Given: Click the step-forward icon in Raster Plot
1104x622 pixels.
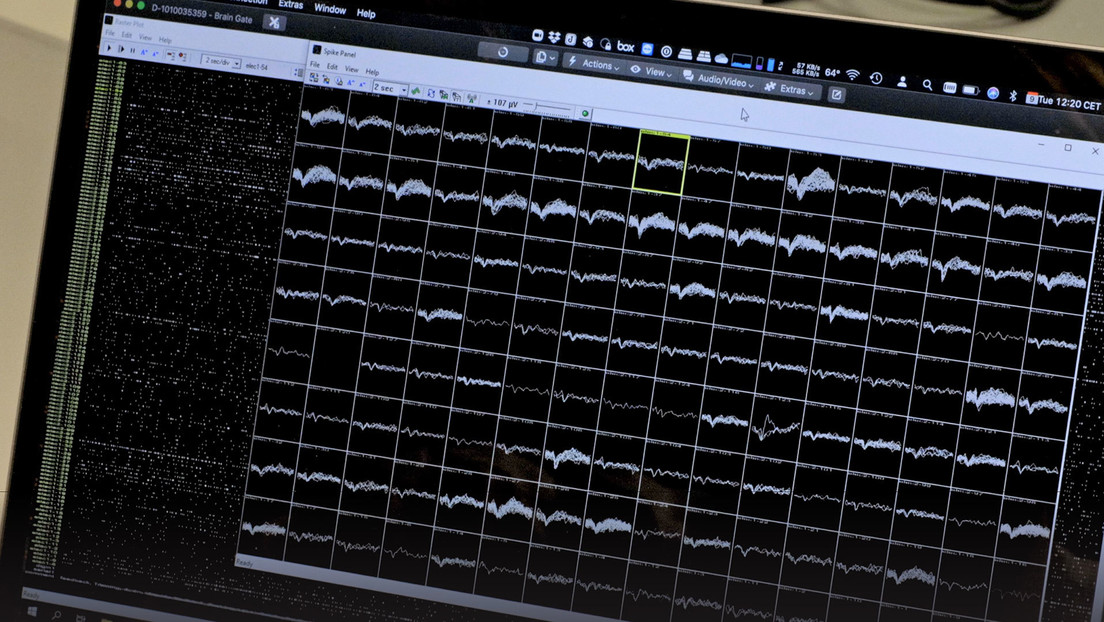Looking at the screenshot, I should [121, 49].
